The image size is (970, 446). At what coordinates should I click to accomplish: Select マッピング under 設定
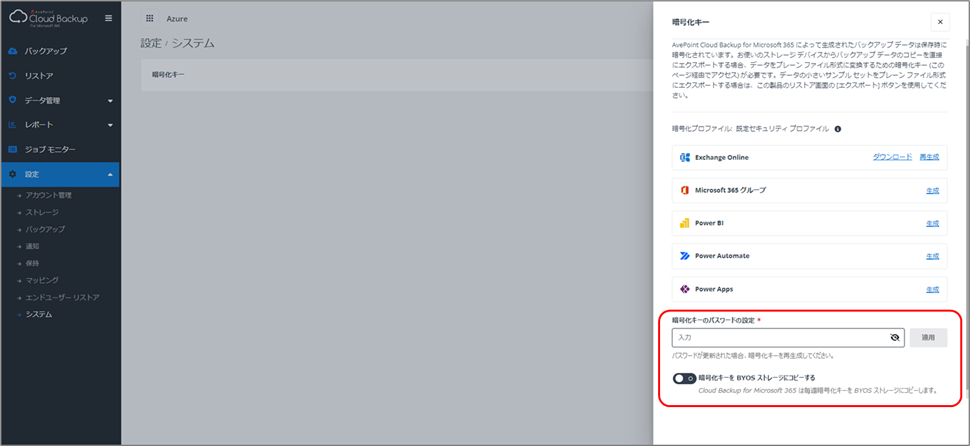click(x=42, y=280)
